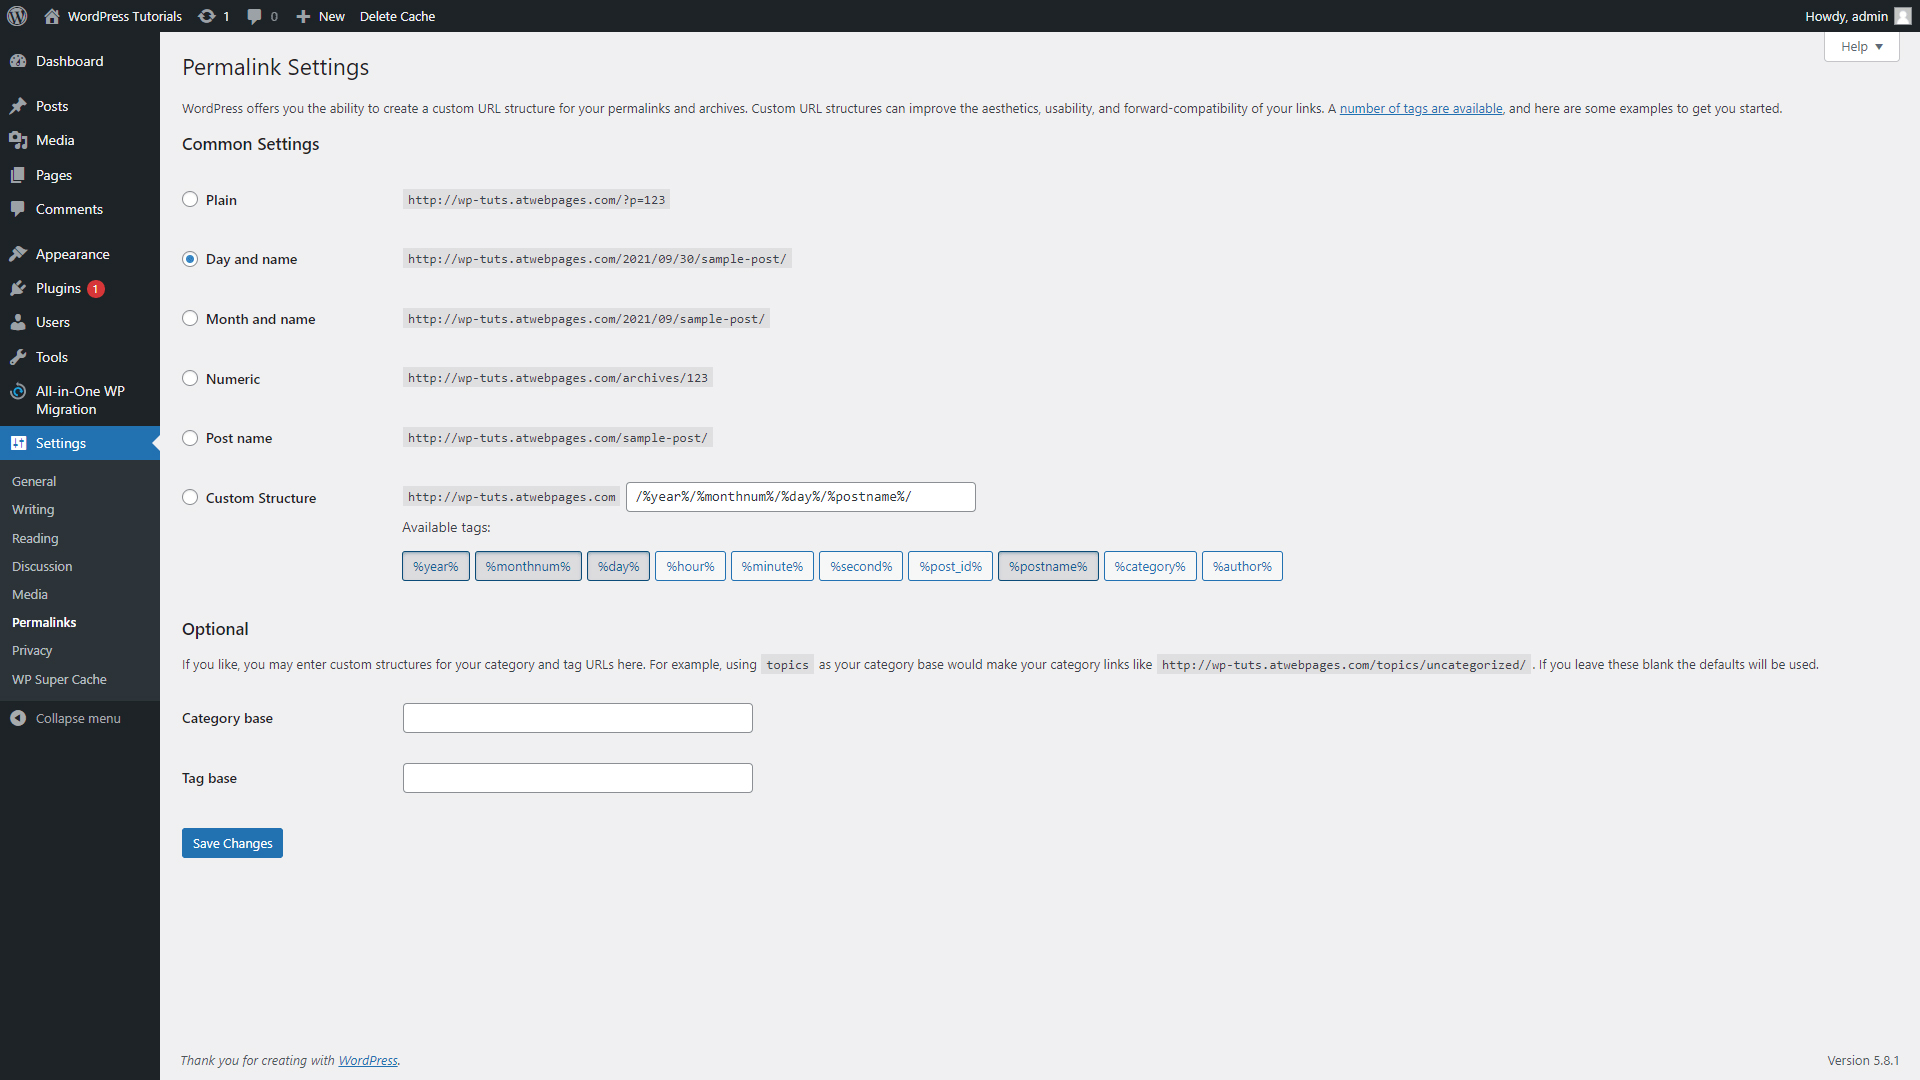Image resolution: width=1920 pixels, height=1080 pixels.
Task: Add the %second% tag
Action: coord(861,566)
